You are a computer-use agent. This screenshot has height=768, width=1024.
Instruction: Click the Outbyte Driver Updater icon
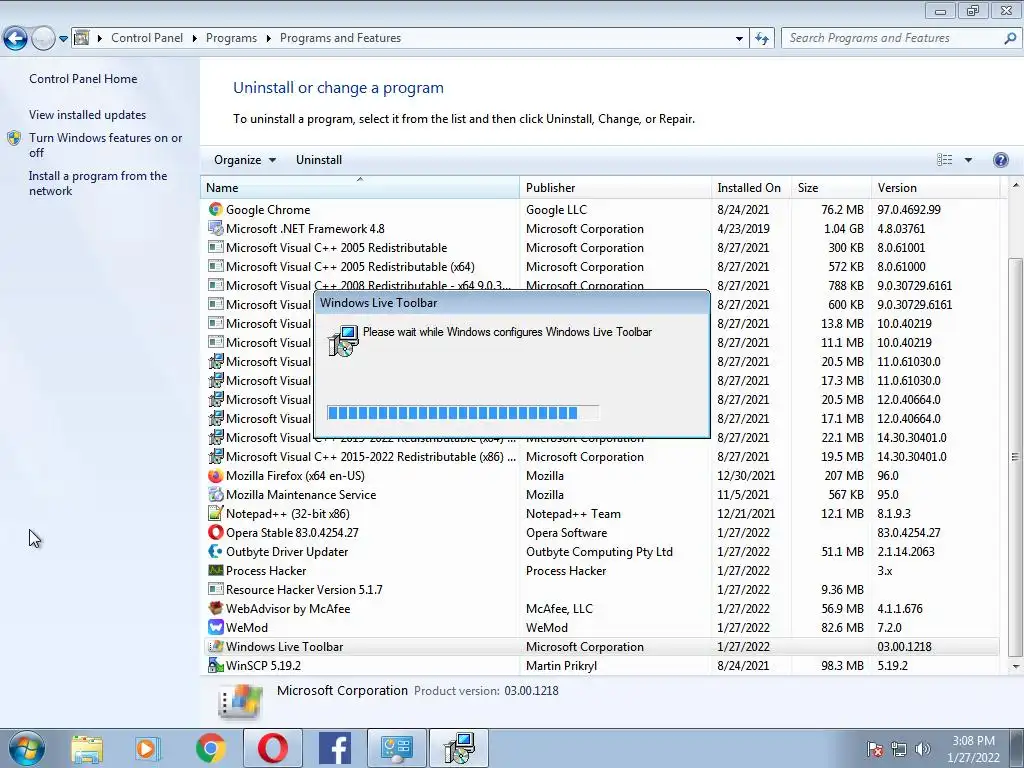[216, 551]
